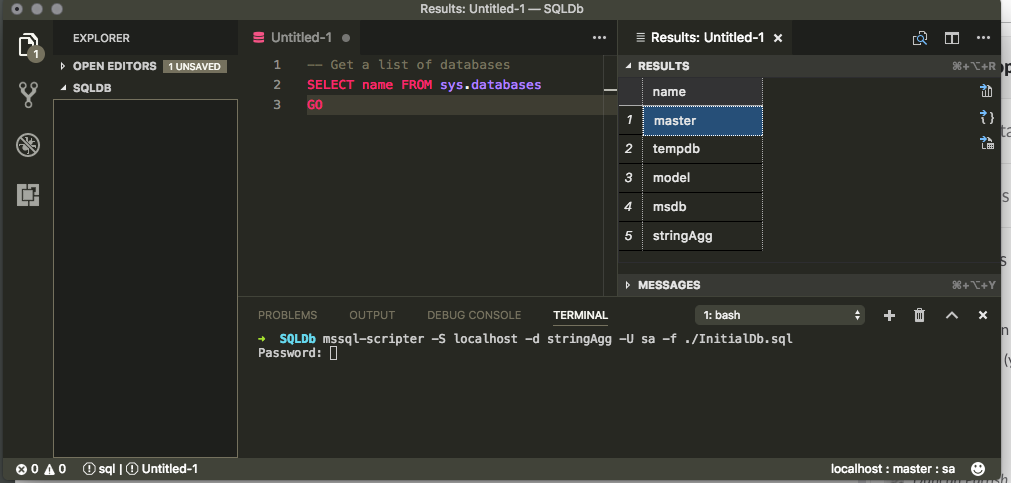Maximize the panel with the up chevron
The image size is (1011, 483).
(952, 315)
